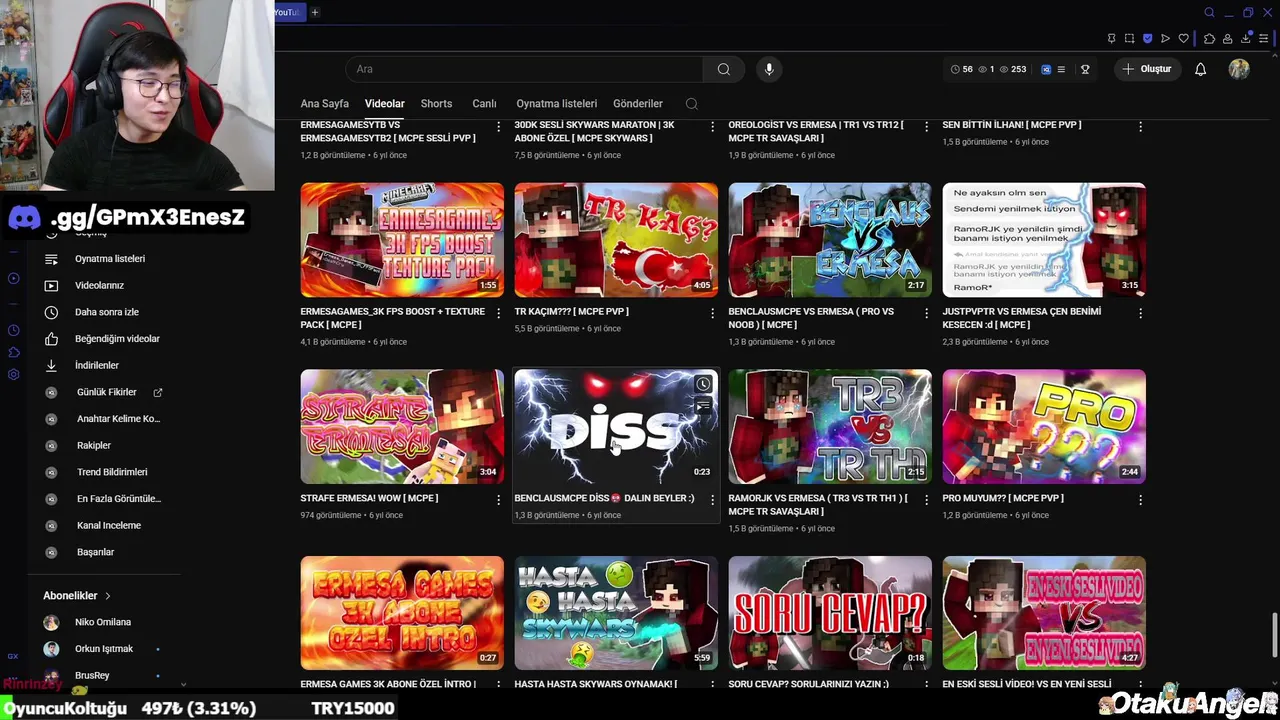Expand Abonelikler section chevron
This screenshot has width=1280, height=720.
(108, 596)
